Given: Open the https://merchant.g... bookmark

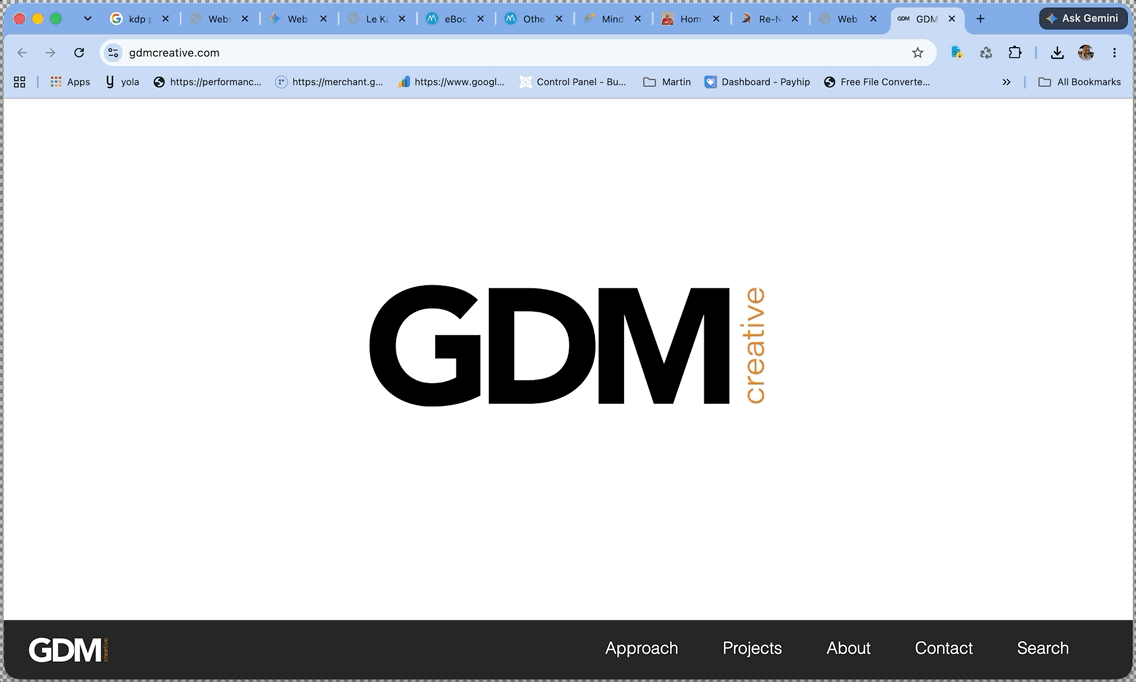Looking at the screenshot, I should pyautogui.click(x=329, y=82).
